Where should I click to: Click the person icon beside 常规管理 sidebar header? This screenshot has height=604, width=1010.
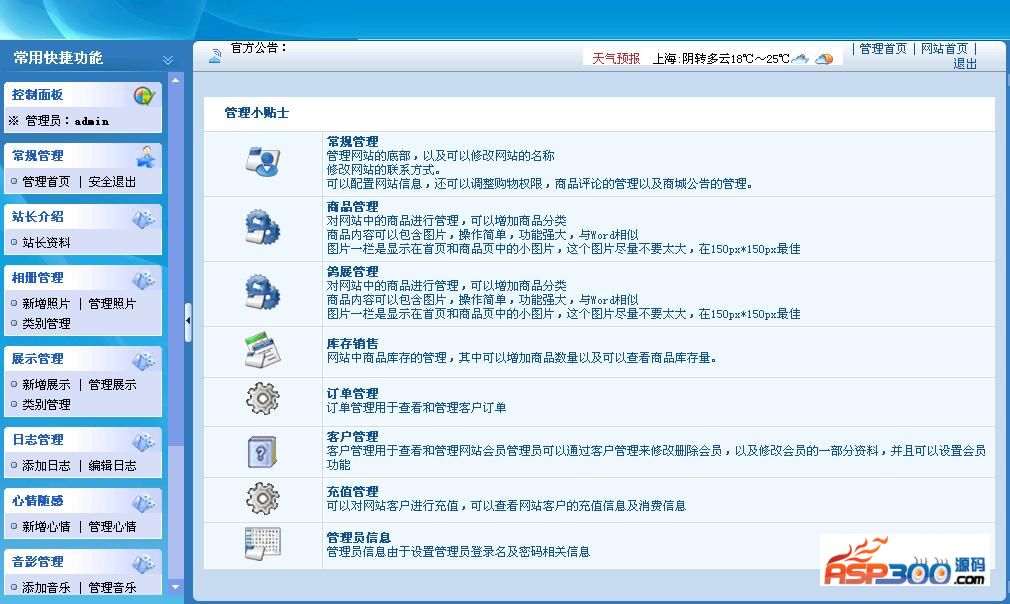(x=146, y=156)
